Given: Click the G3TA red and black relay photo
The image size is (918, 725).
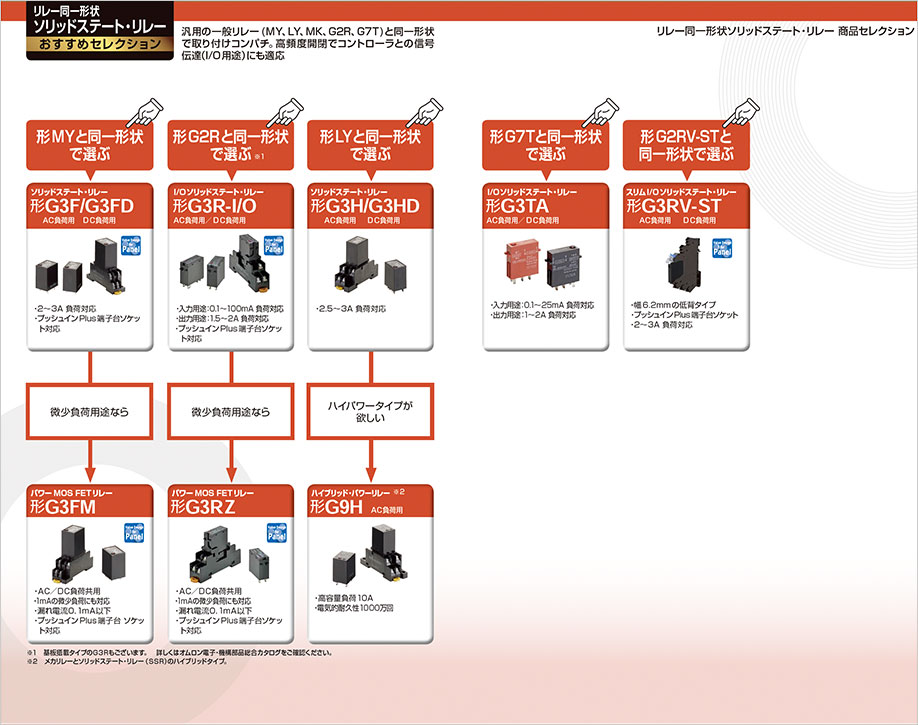Looking at the screenshot, I should click(x=544, y=265).
